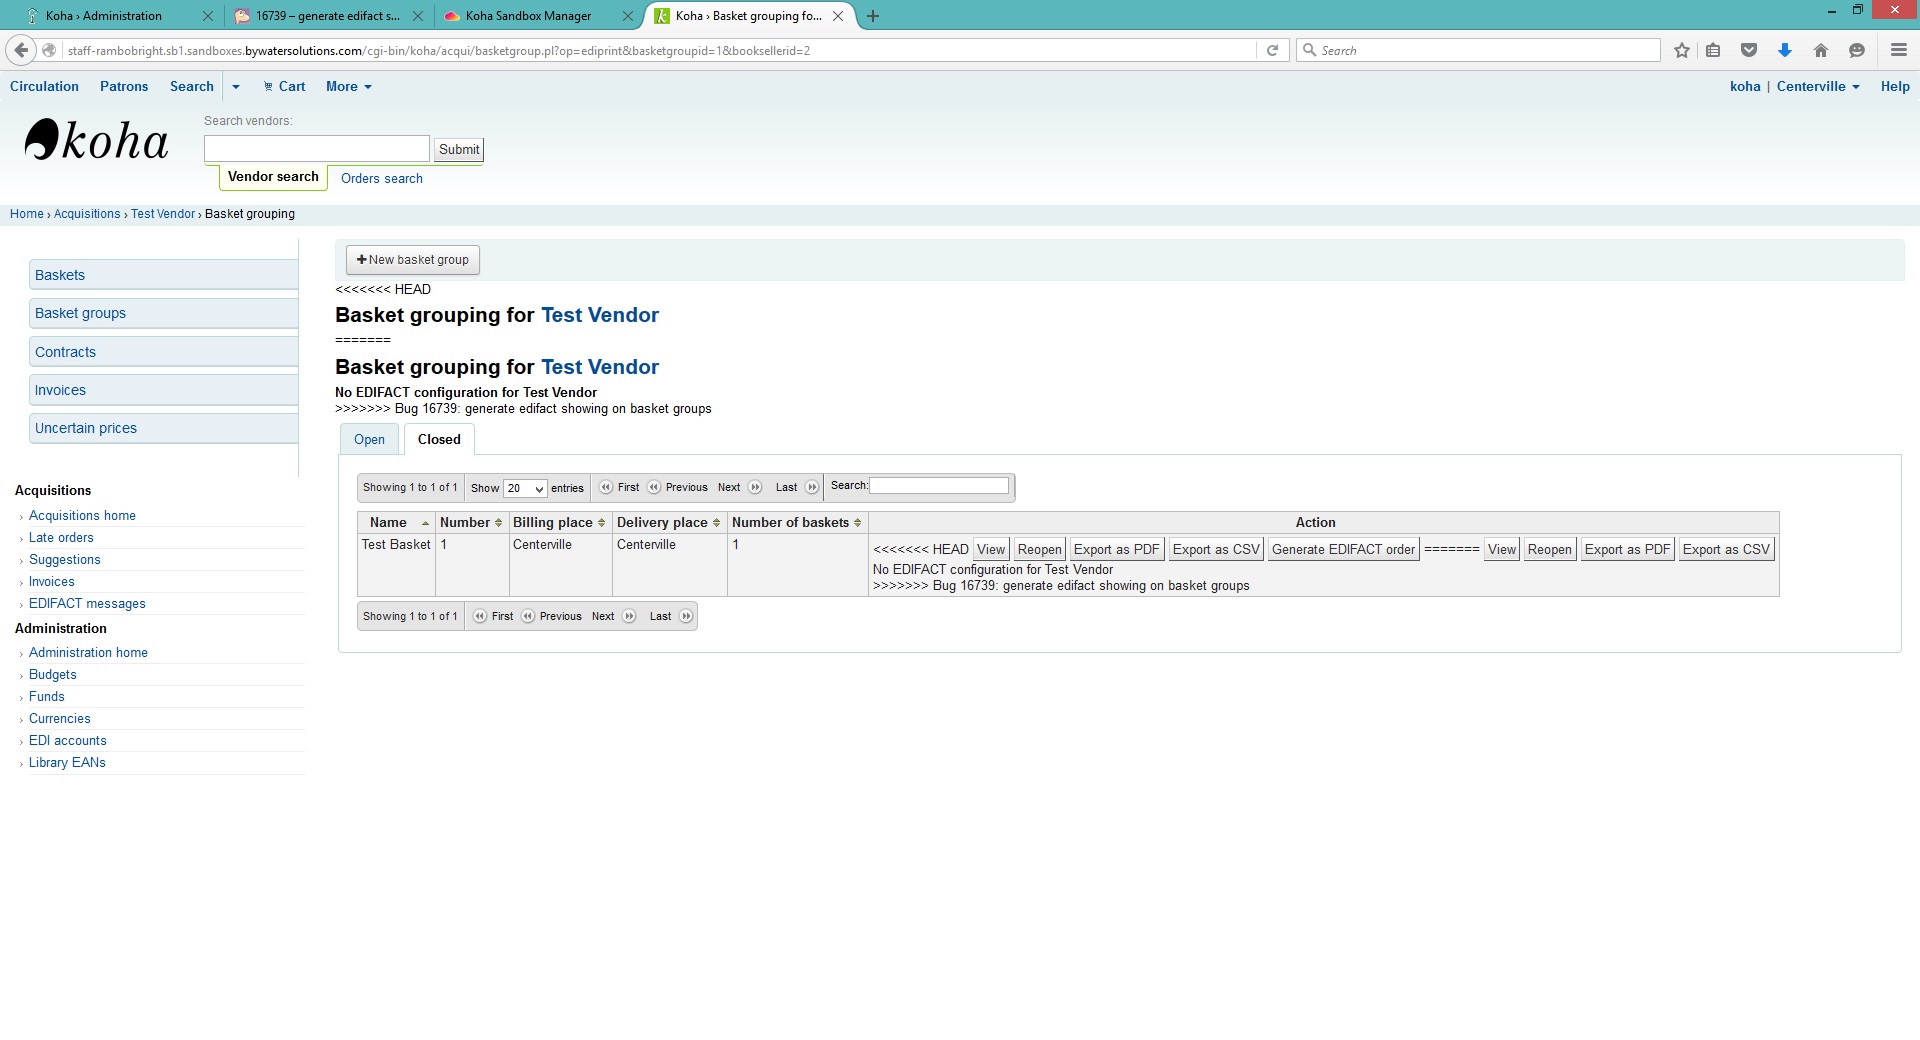
Task: Open the Show entries count dropdown
Action: [525, 488]
